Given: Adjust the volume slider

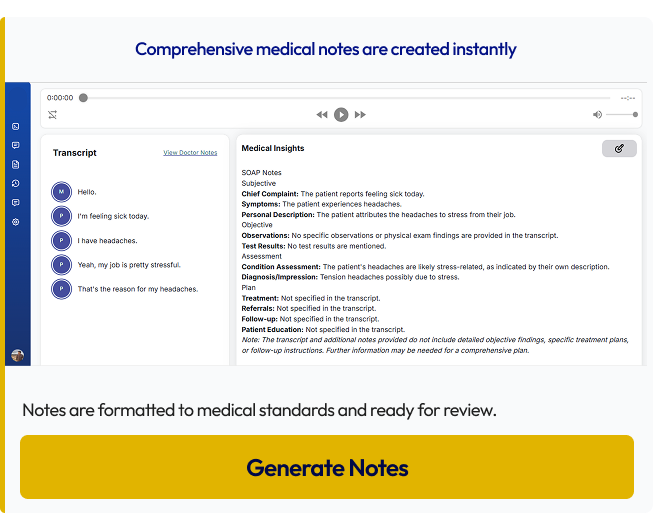Looking at the screenshot, I should point(622,115).
